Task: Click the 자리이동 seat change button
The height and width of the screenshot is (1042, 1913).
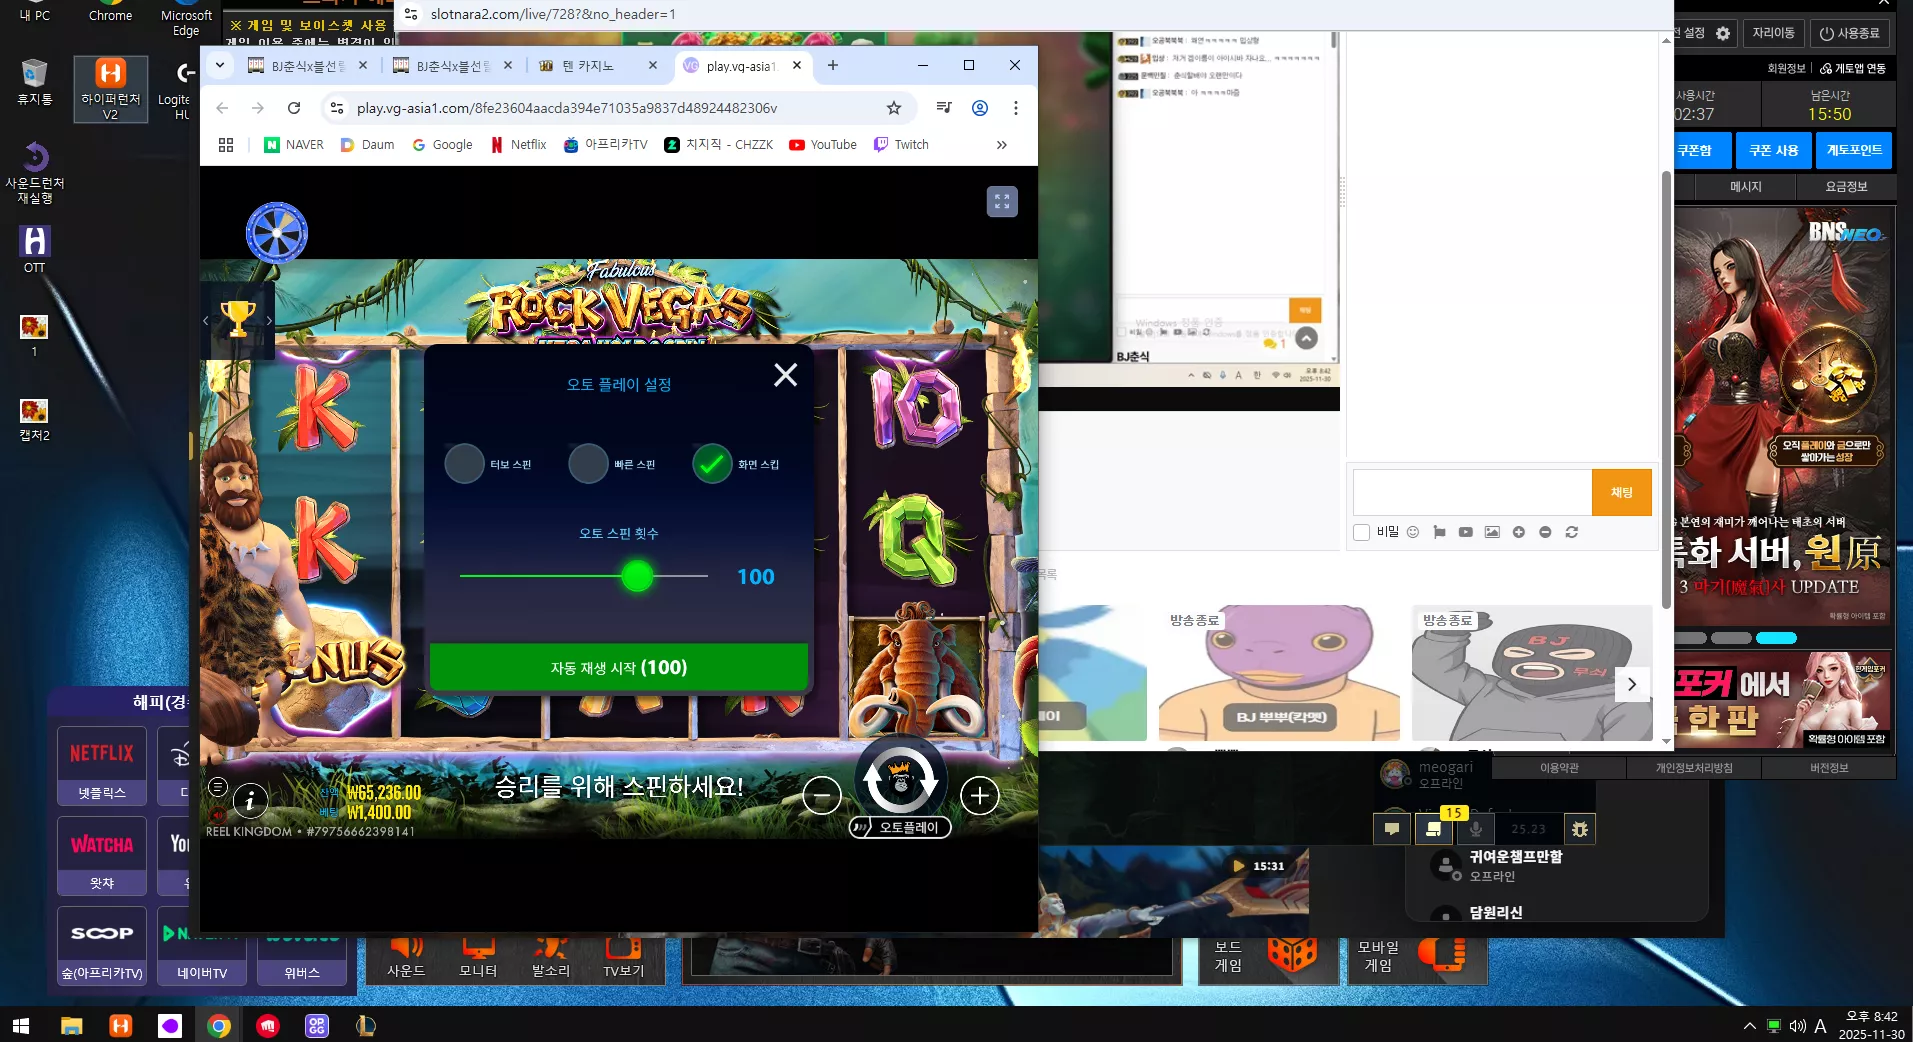Action: [x=1773, y=33]
